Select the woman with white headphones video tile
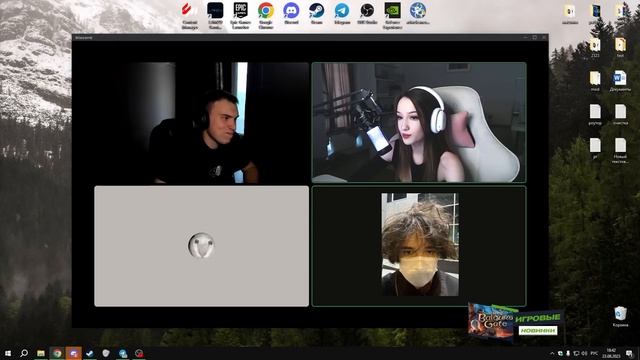640x360 pixels. click(x=419, y=122)
